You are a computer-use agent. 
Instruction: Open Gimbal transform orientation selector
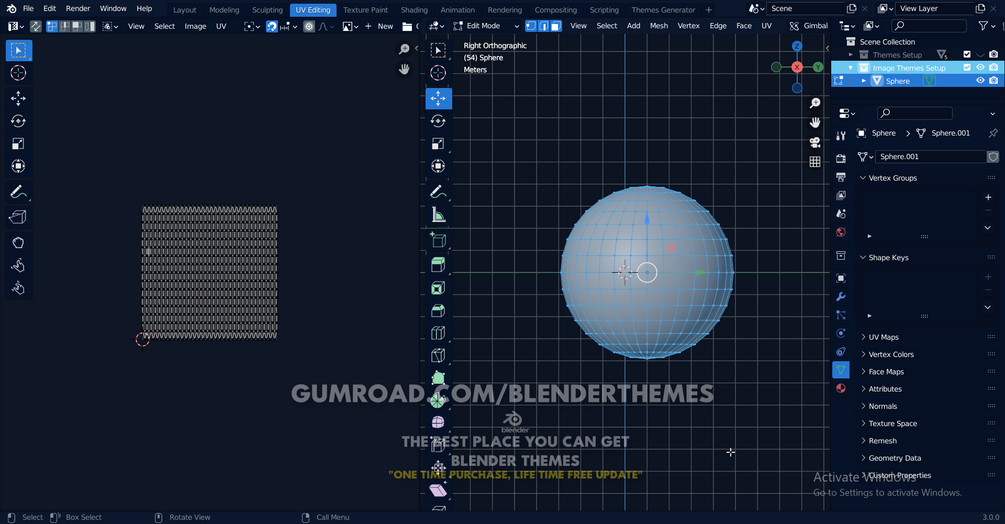click(809, 26)
